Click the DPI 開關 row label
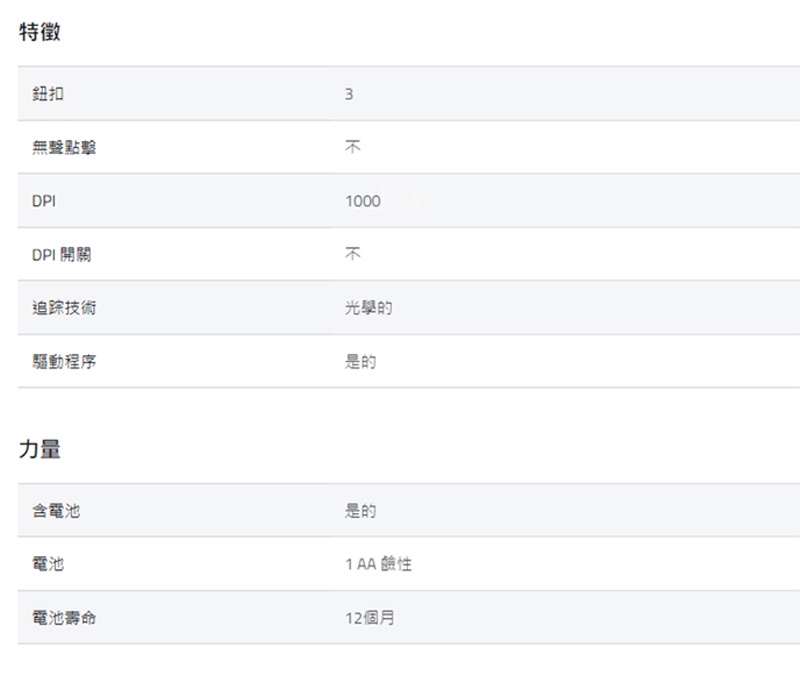The image size is (800, 681). (61, 255)
